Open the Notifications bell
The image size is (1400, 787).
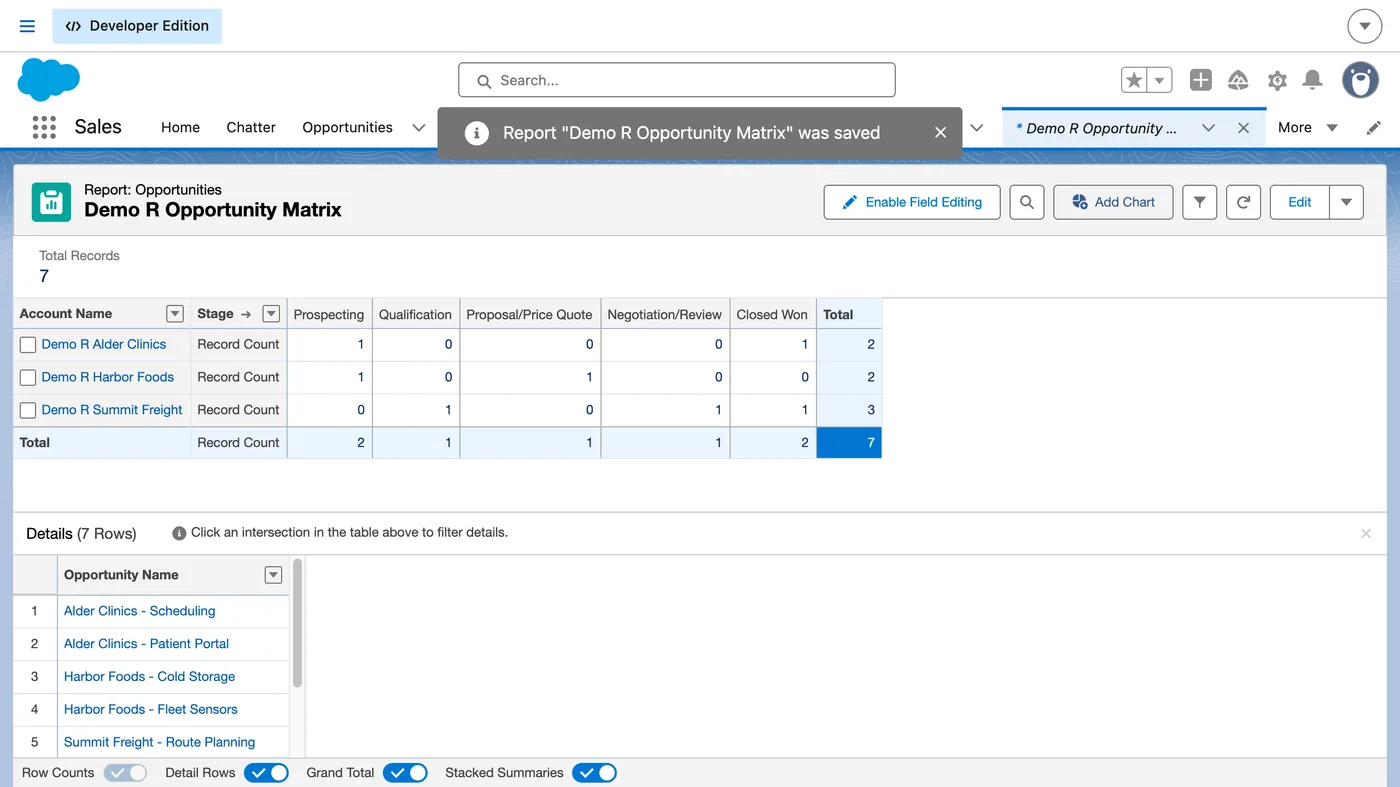[x=1313, y=80]
